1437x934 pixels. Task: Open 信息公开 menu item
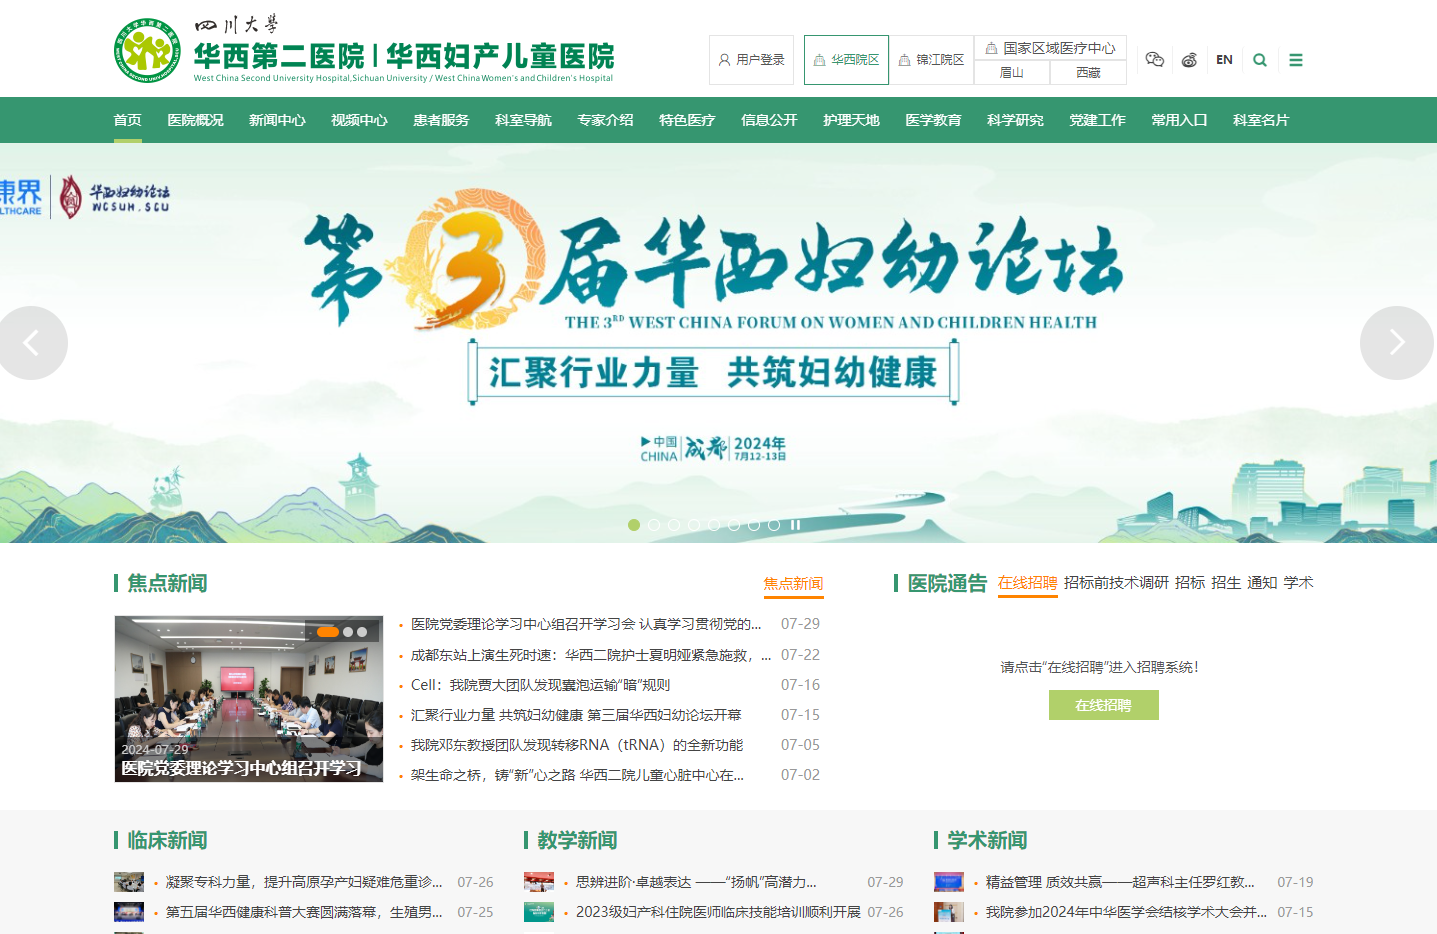pyautogui.click(x=770, y=120)
